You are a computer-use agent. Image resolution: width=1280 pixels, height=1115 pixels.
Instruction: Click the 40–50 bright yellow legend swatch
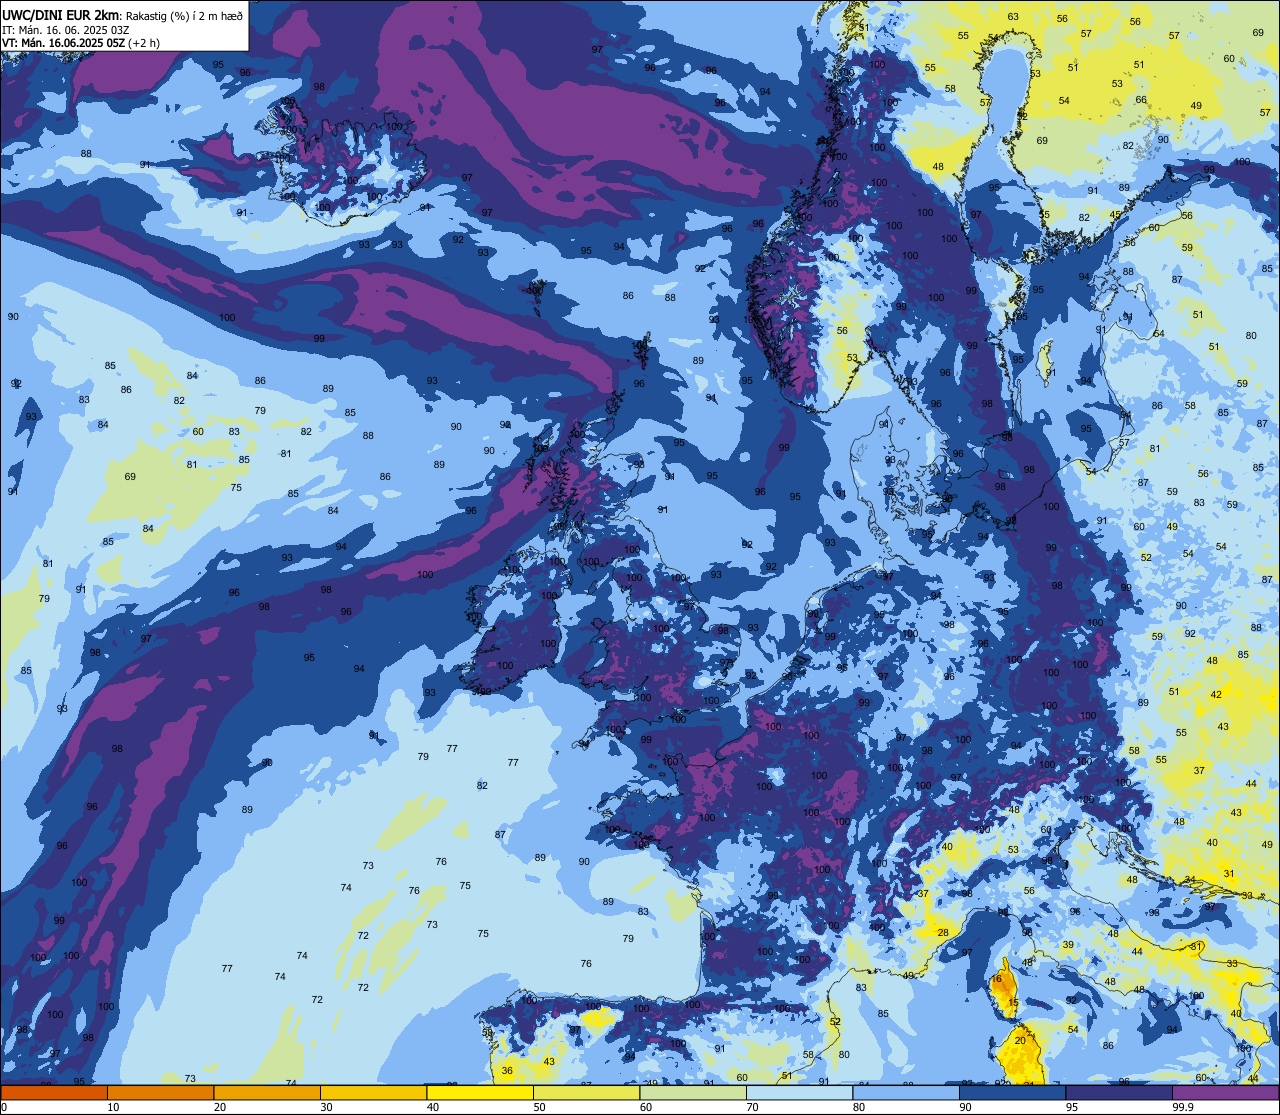pyautogui.click(x=480, y=1093)
